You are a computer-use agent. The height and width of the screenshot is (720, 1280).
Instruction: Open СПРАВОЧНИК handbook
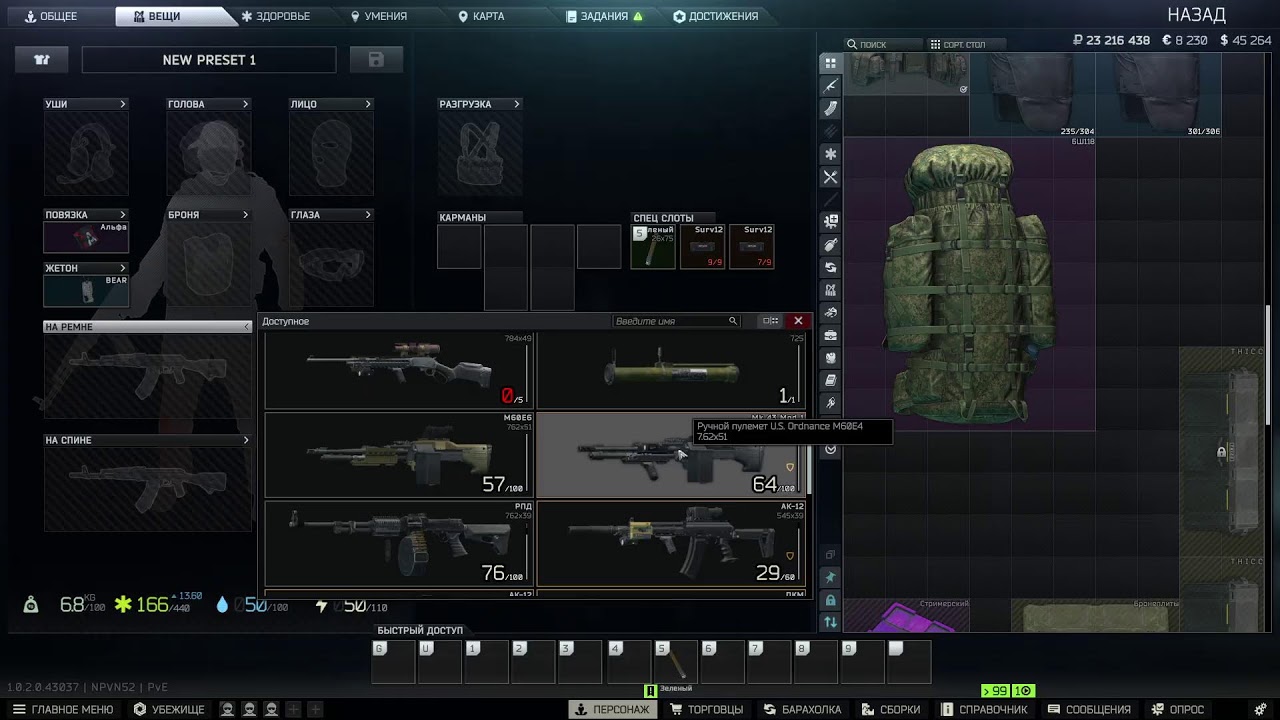tap(983, 709)
